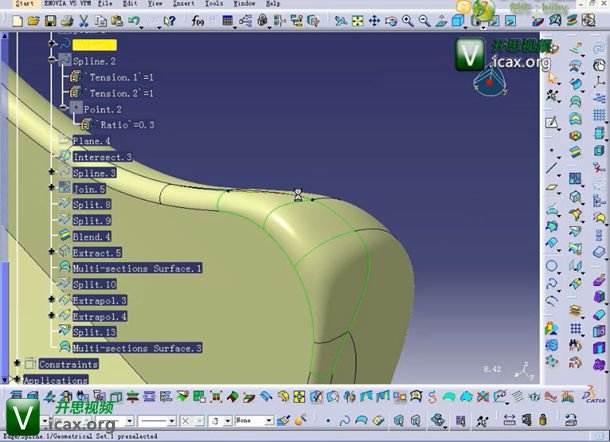This screenshot has height=442, width=610.
Task: Open the line type None dropdown
Action: pos(253,421)
